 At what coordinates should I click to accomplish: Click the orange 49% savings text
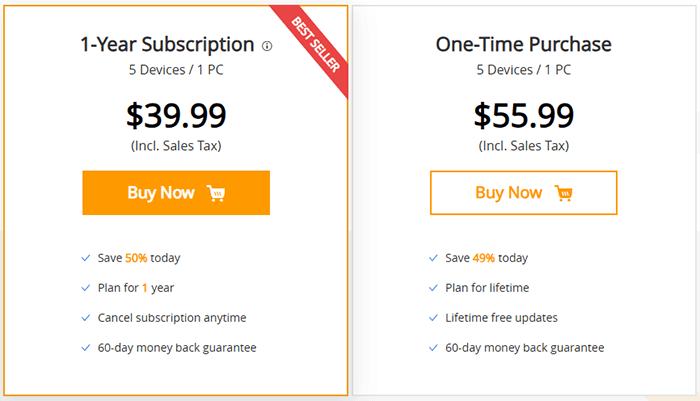pos(483,258)
